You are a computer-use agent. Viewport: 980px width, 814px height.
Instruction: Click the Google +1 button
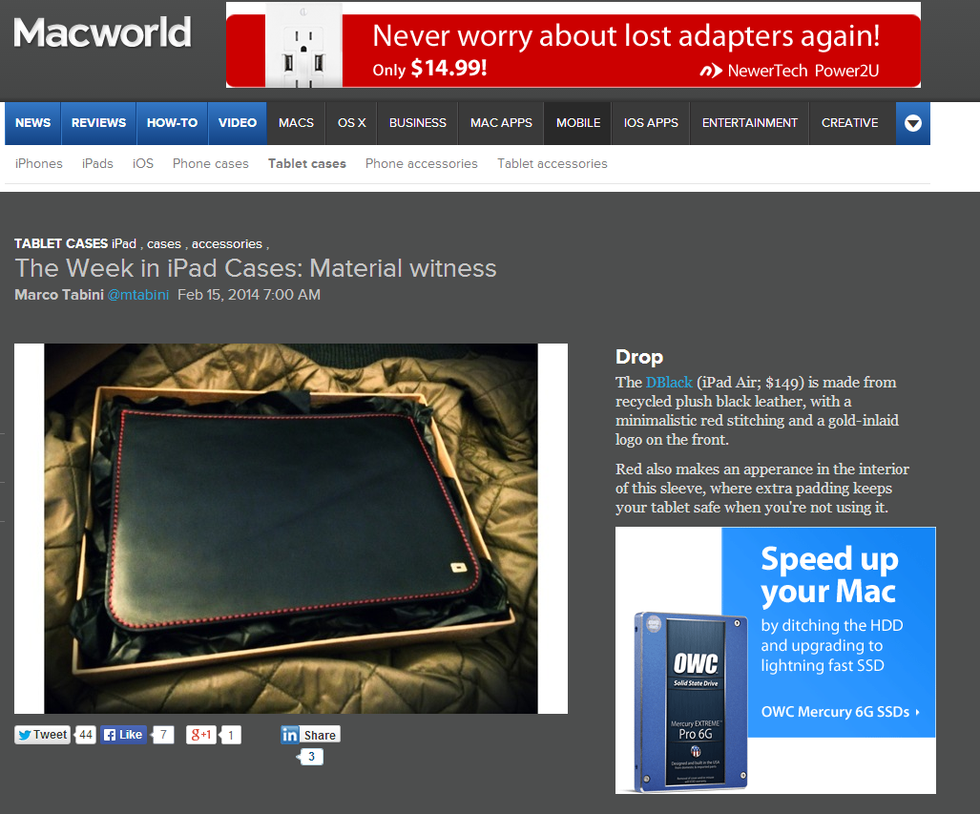(201, 735)
